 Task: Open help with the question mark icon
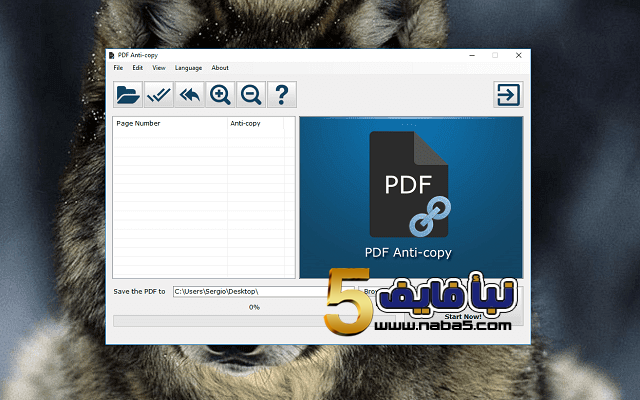[x=282, y=95]
